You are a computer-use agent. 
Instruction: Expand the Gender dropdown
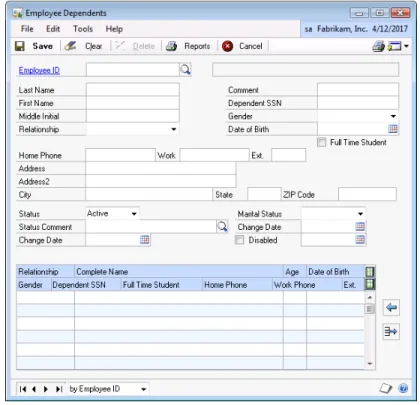point(393,116)
